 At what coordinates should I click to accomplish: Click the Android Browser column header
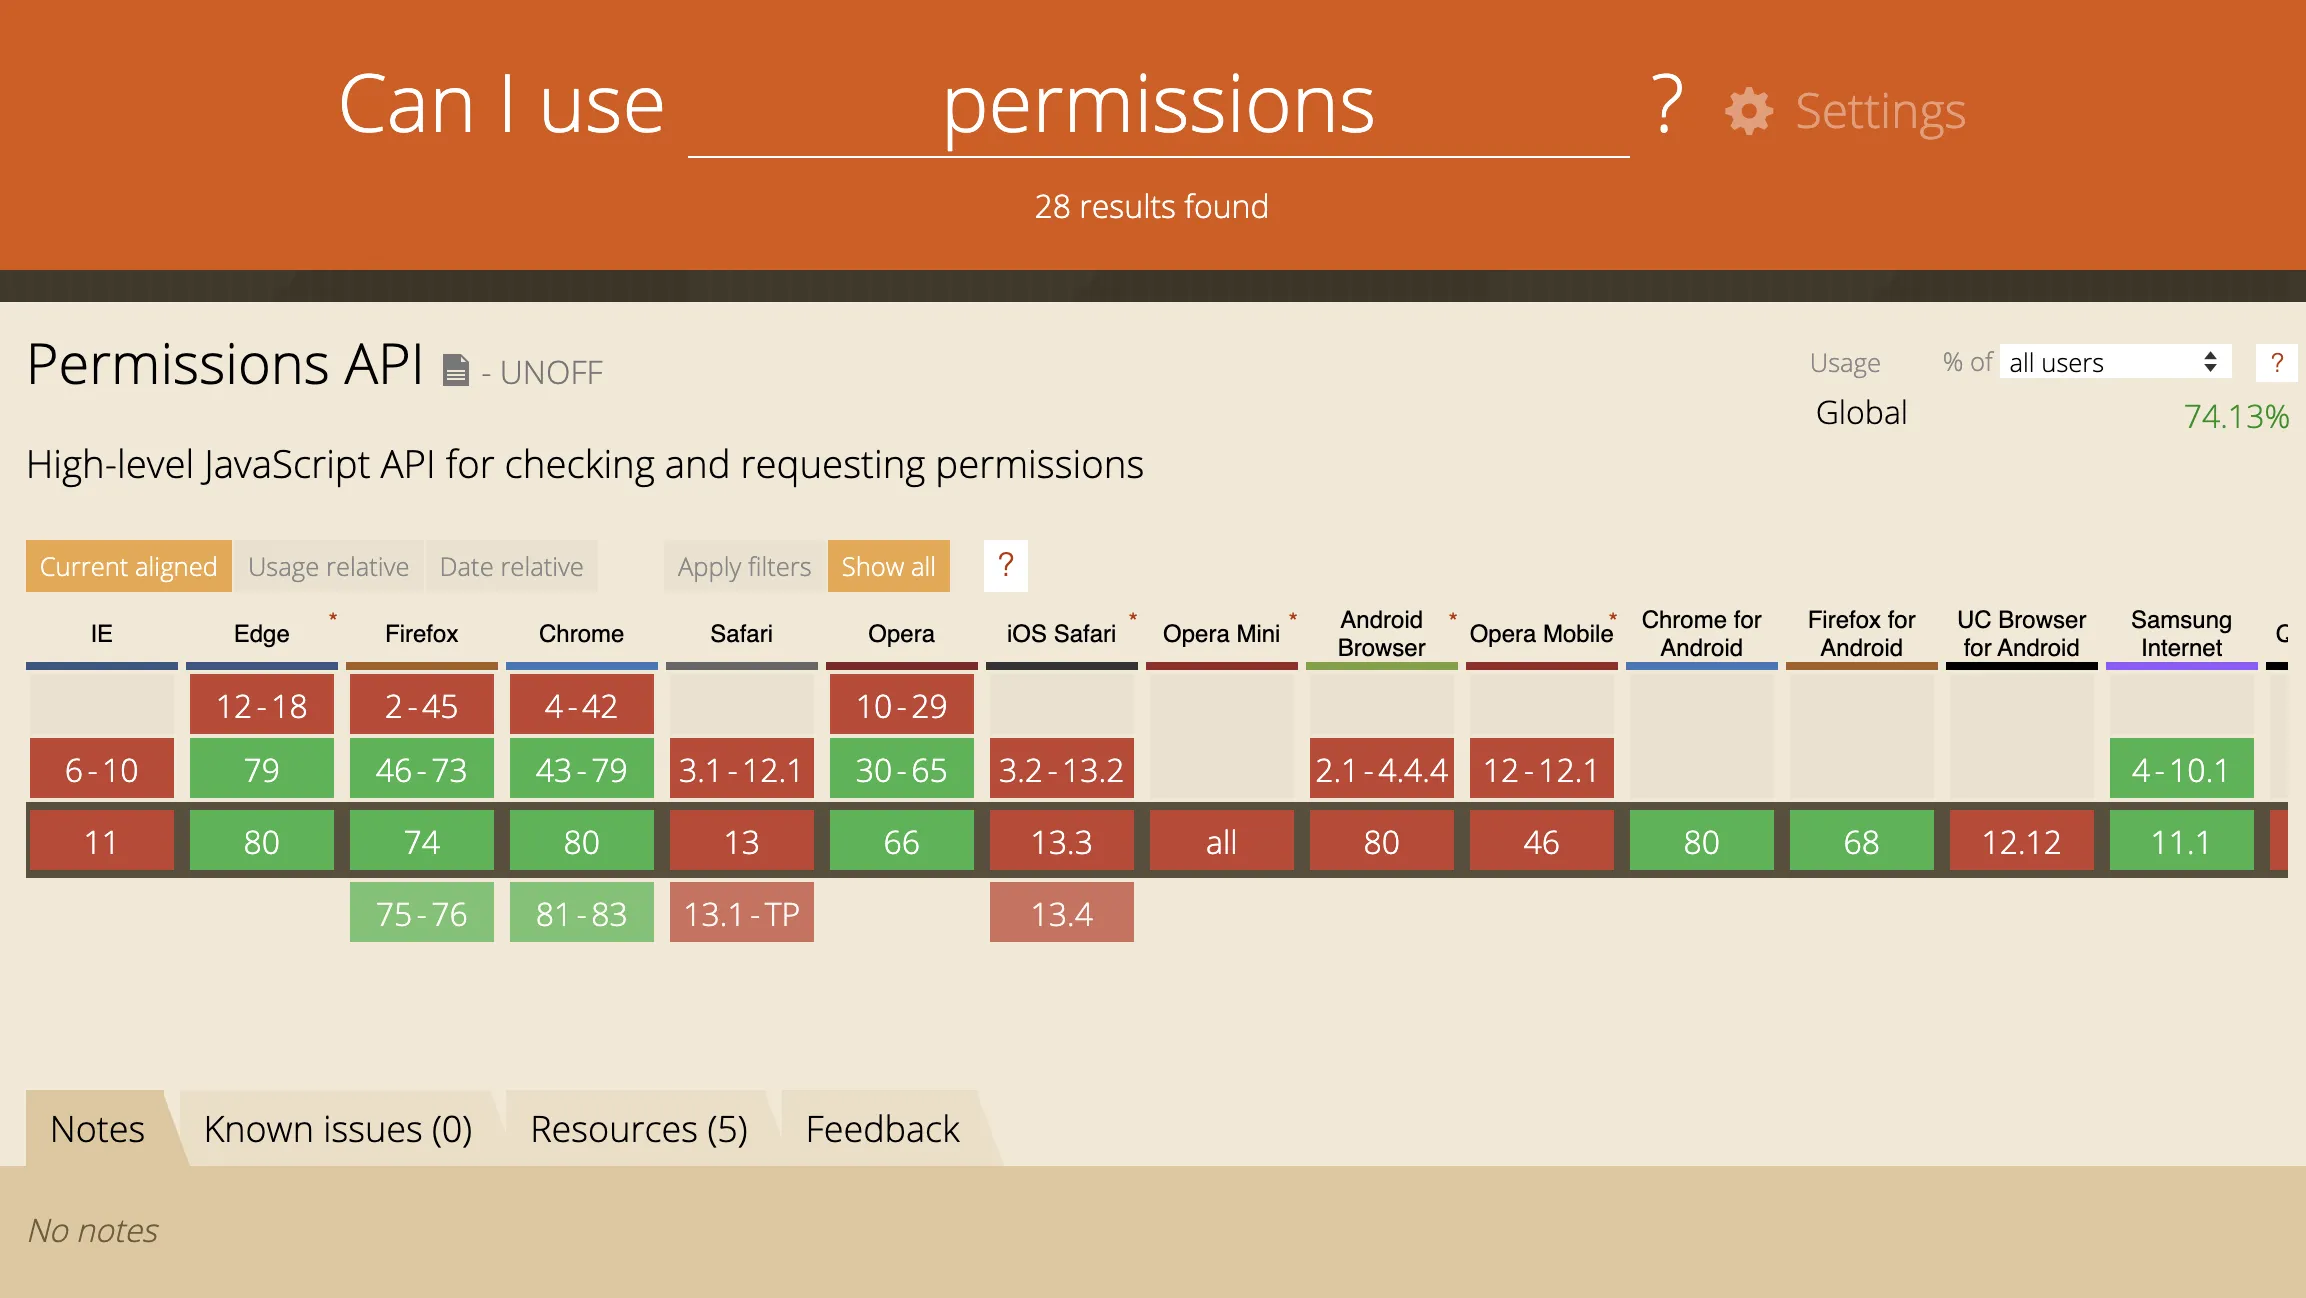pos(1382,634)
